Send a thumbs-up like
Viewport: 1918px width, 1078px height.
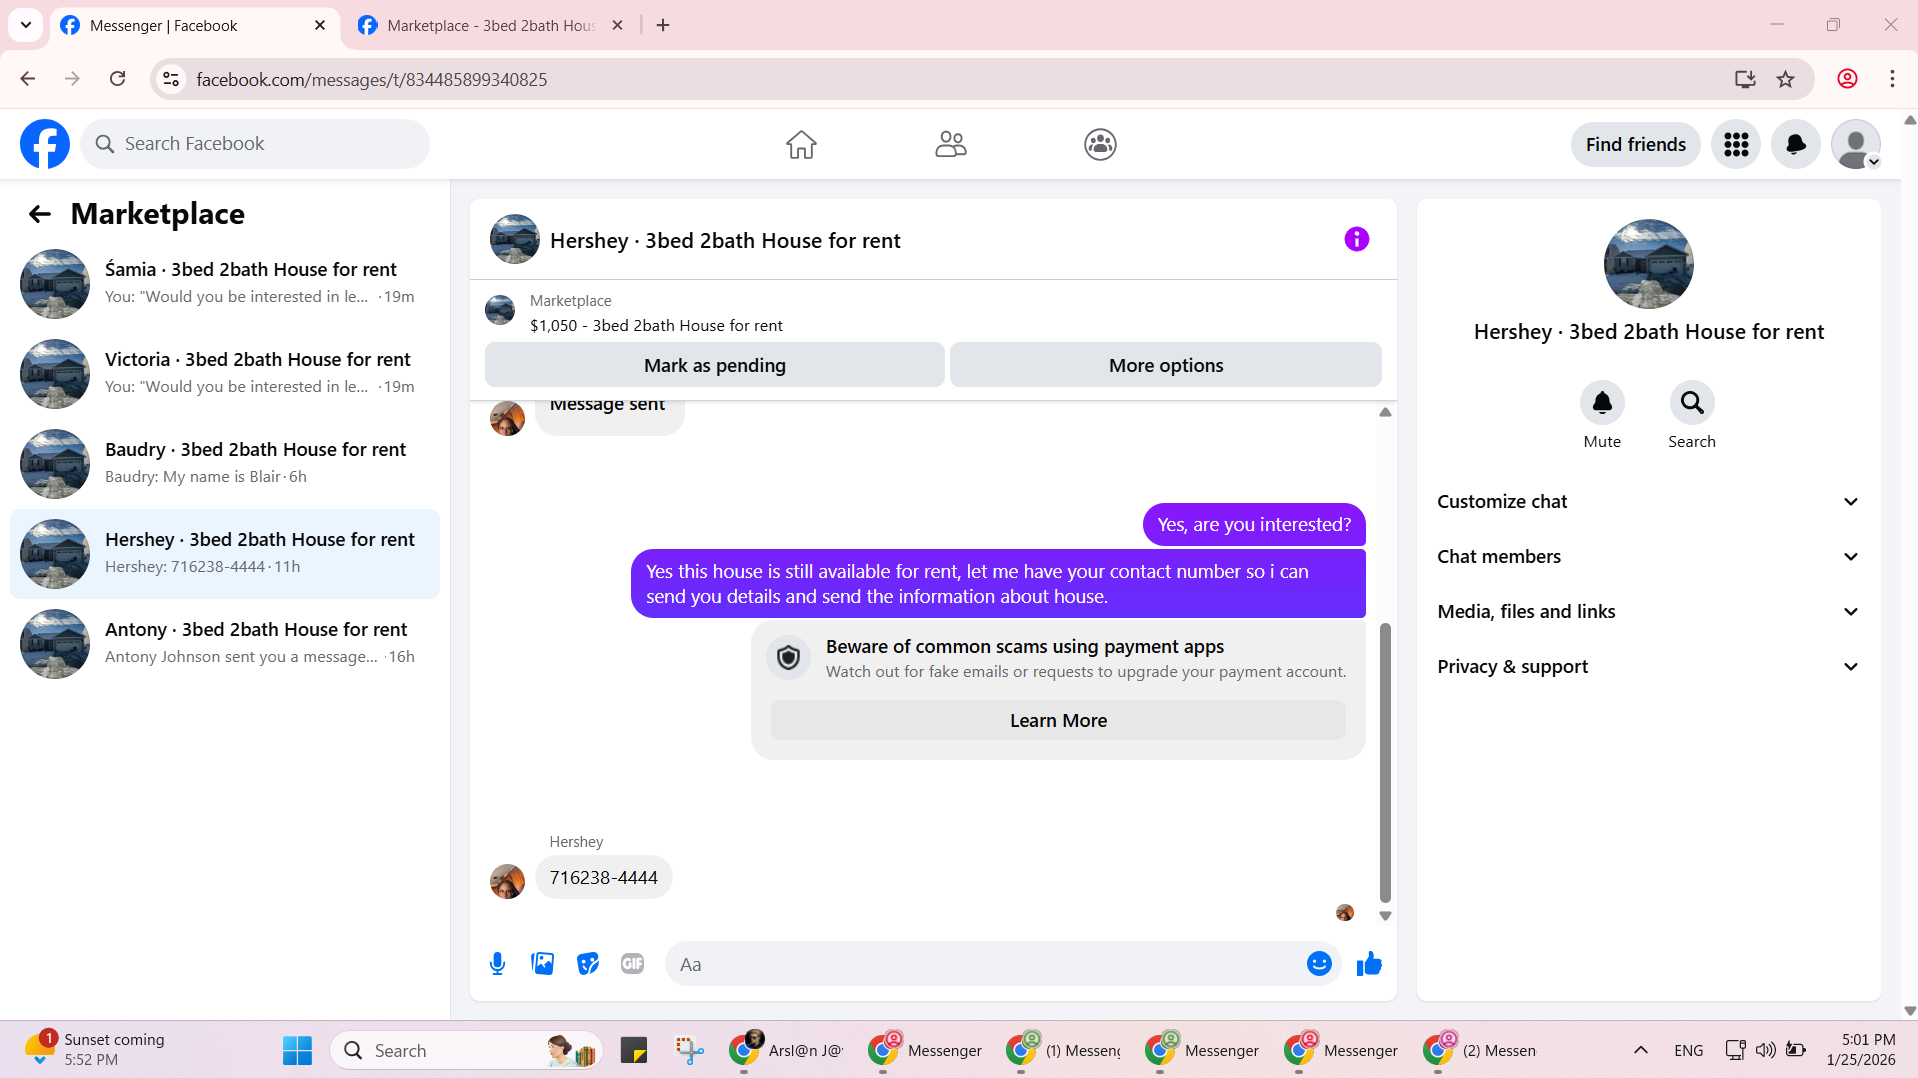(1369, 964)
